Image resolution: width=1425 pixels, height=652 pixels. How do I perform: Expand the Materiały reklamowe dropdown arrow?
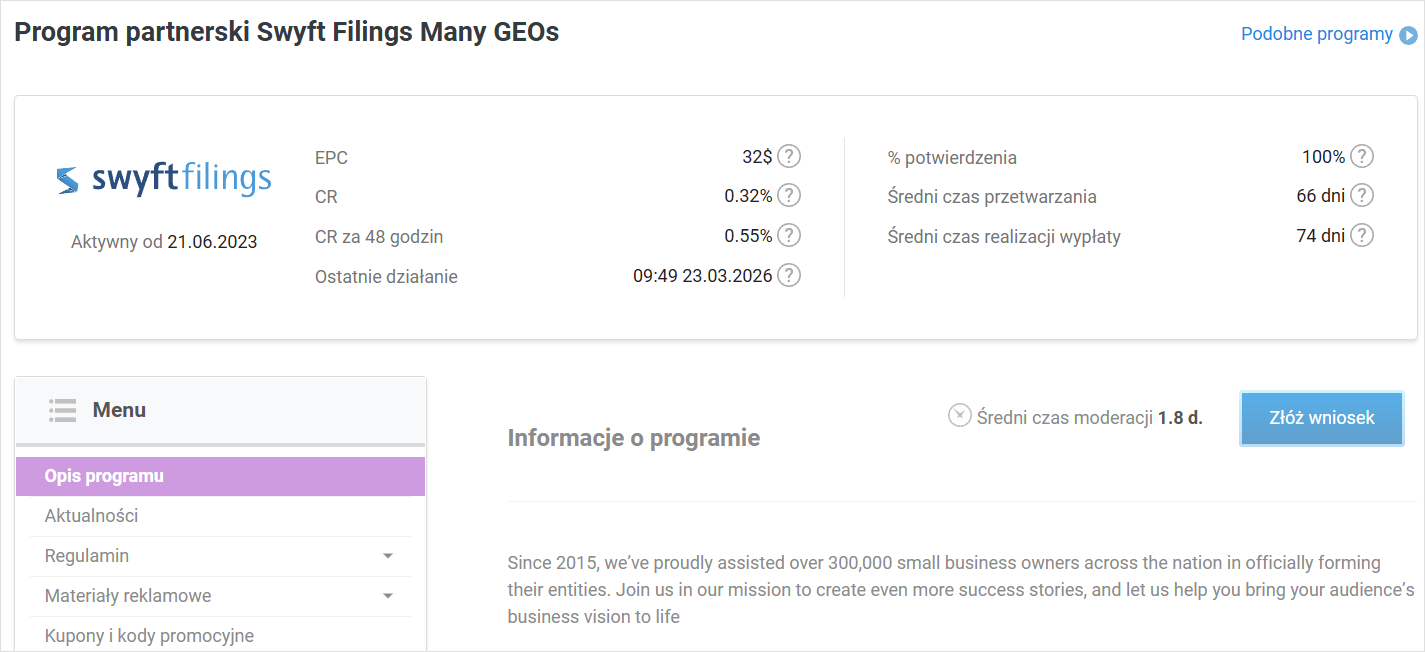coord(388,596)
